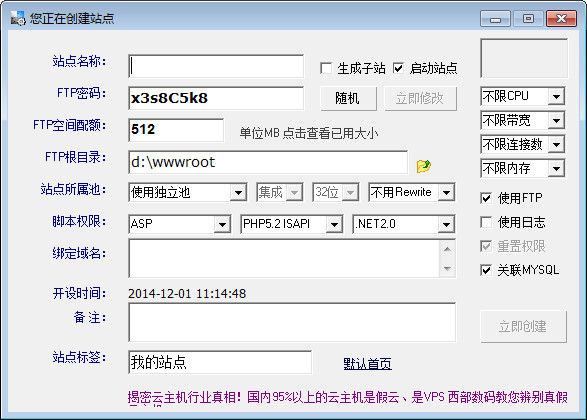Uncheck the 关联MYSQL option
The width and height of the screenshot is (587, 420).
(486, 270)
